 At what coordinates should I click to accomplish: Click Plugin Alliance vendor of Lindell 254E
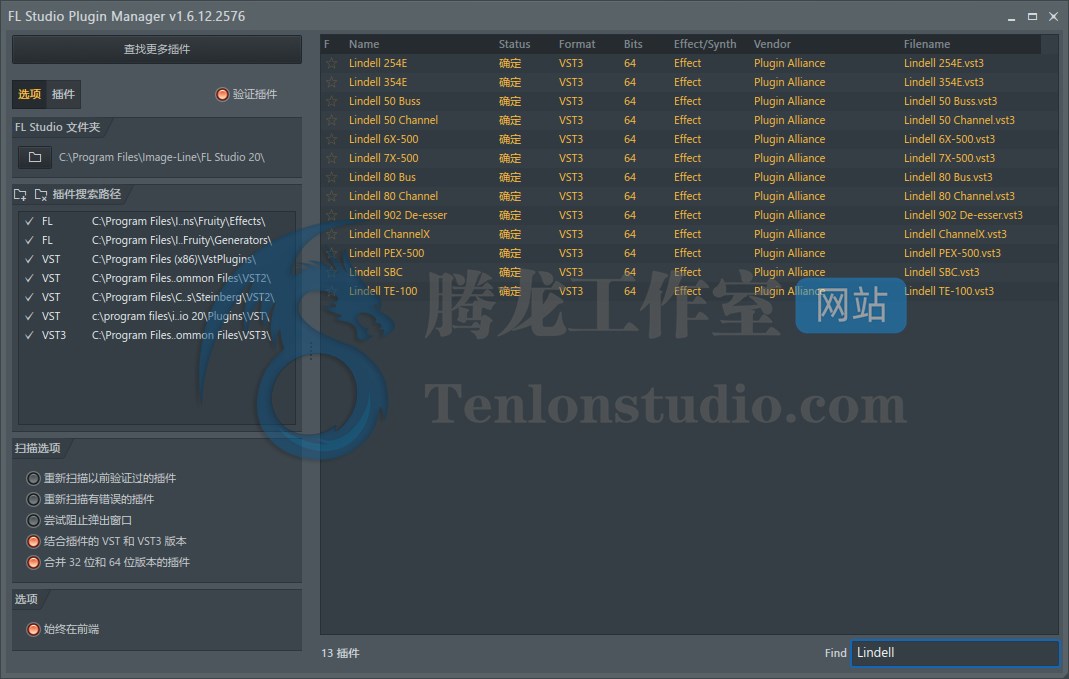tap(789, 63)
